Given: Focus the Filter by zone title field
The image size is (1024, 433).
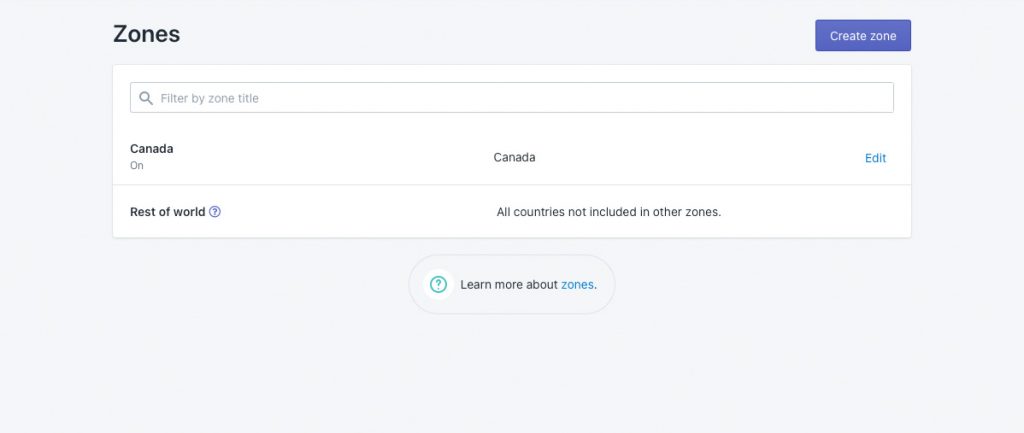Looking at the screenshot, I should click(x=511, y=97).
